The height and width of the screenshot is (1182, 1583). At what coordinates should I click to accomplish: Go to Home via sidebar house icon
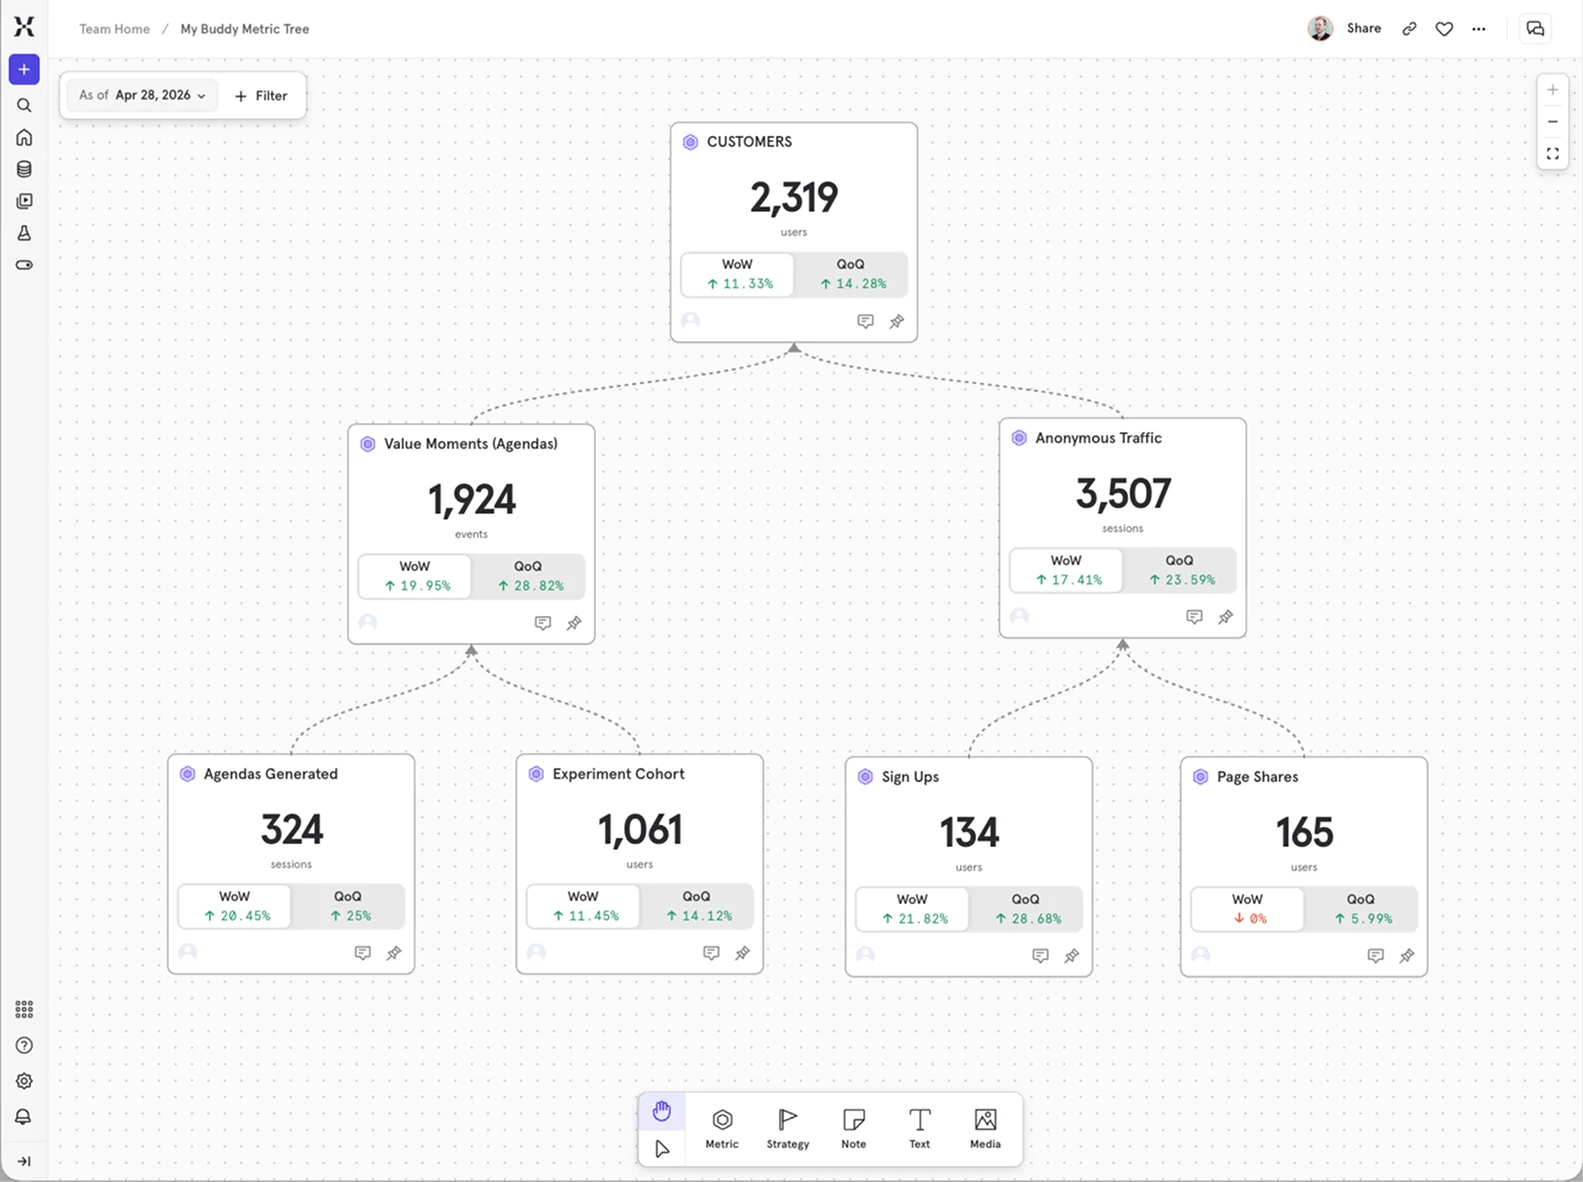pyautogui.click(x=24, y=137)
